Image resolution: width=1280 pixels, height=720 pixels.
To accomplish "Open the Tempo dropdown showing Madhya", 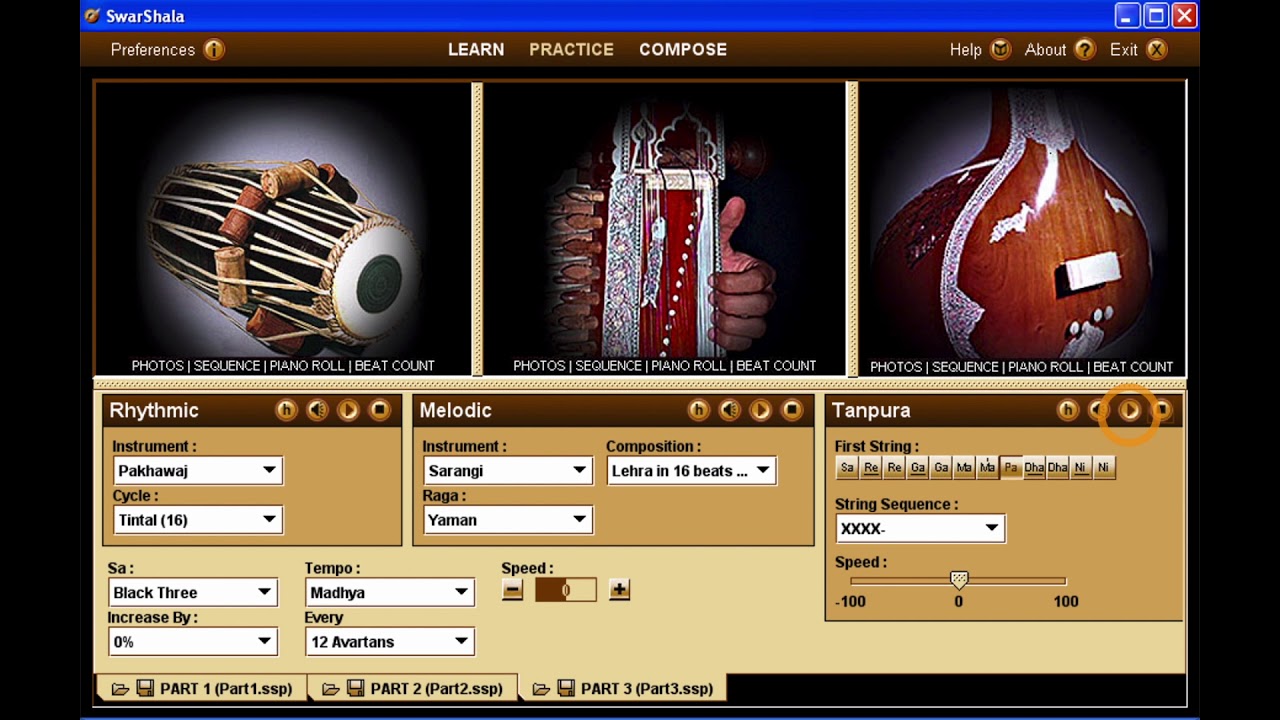I will click(389, 592).
